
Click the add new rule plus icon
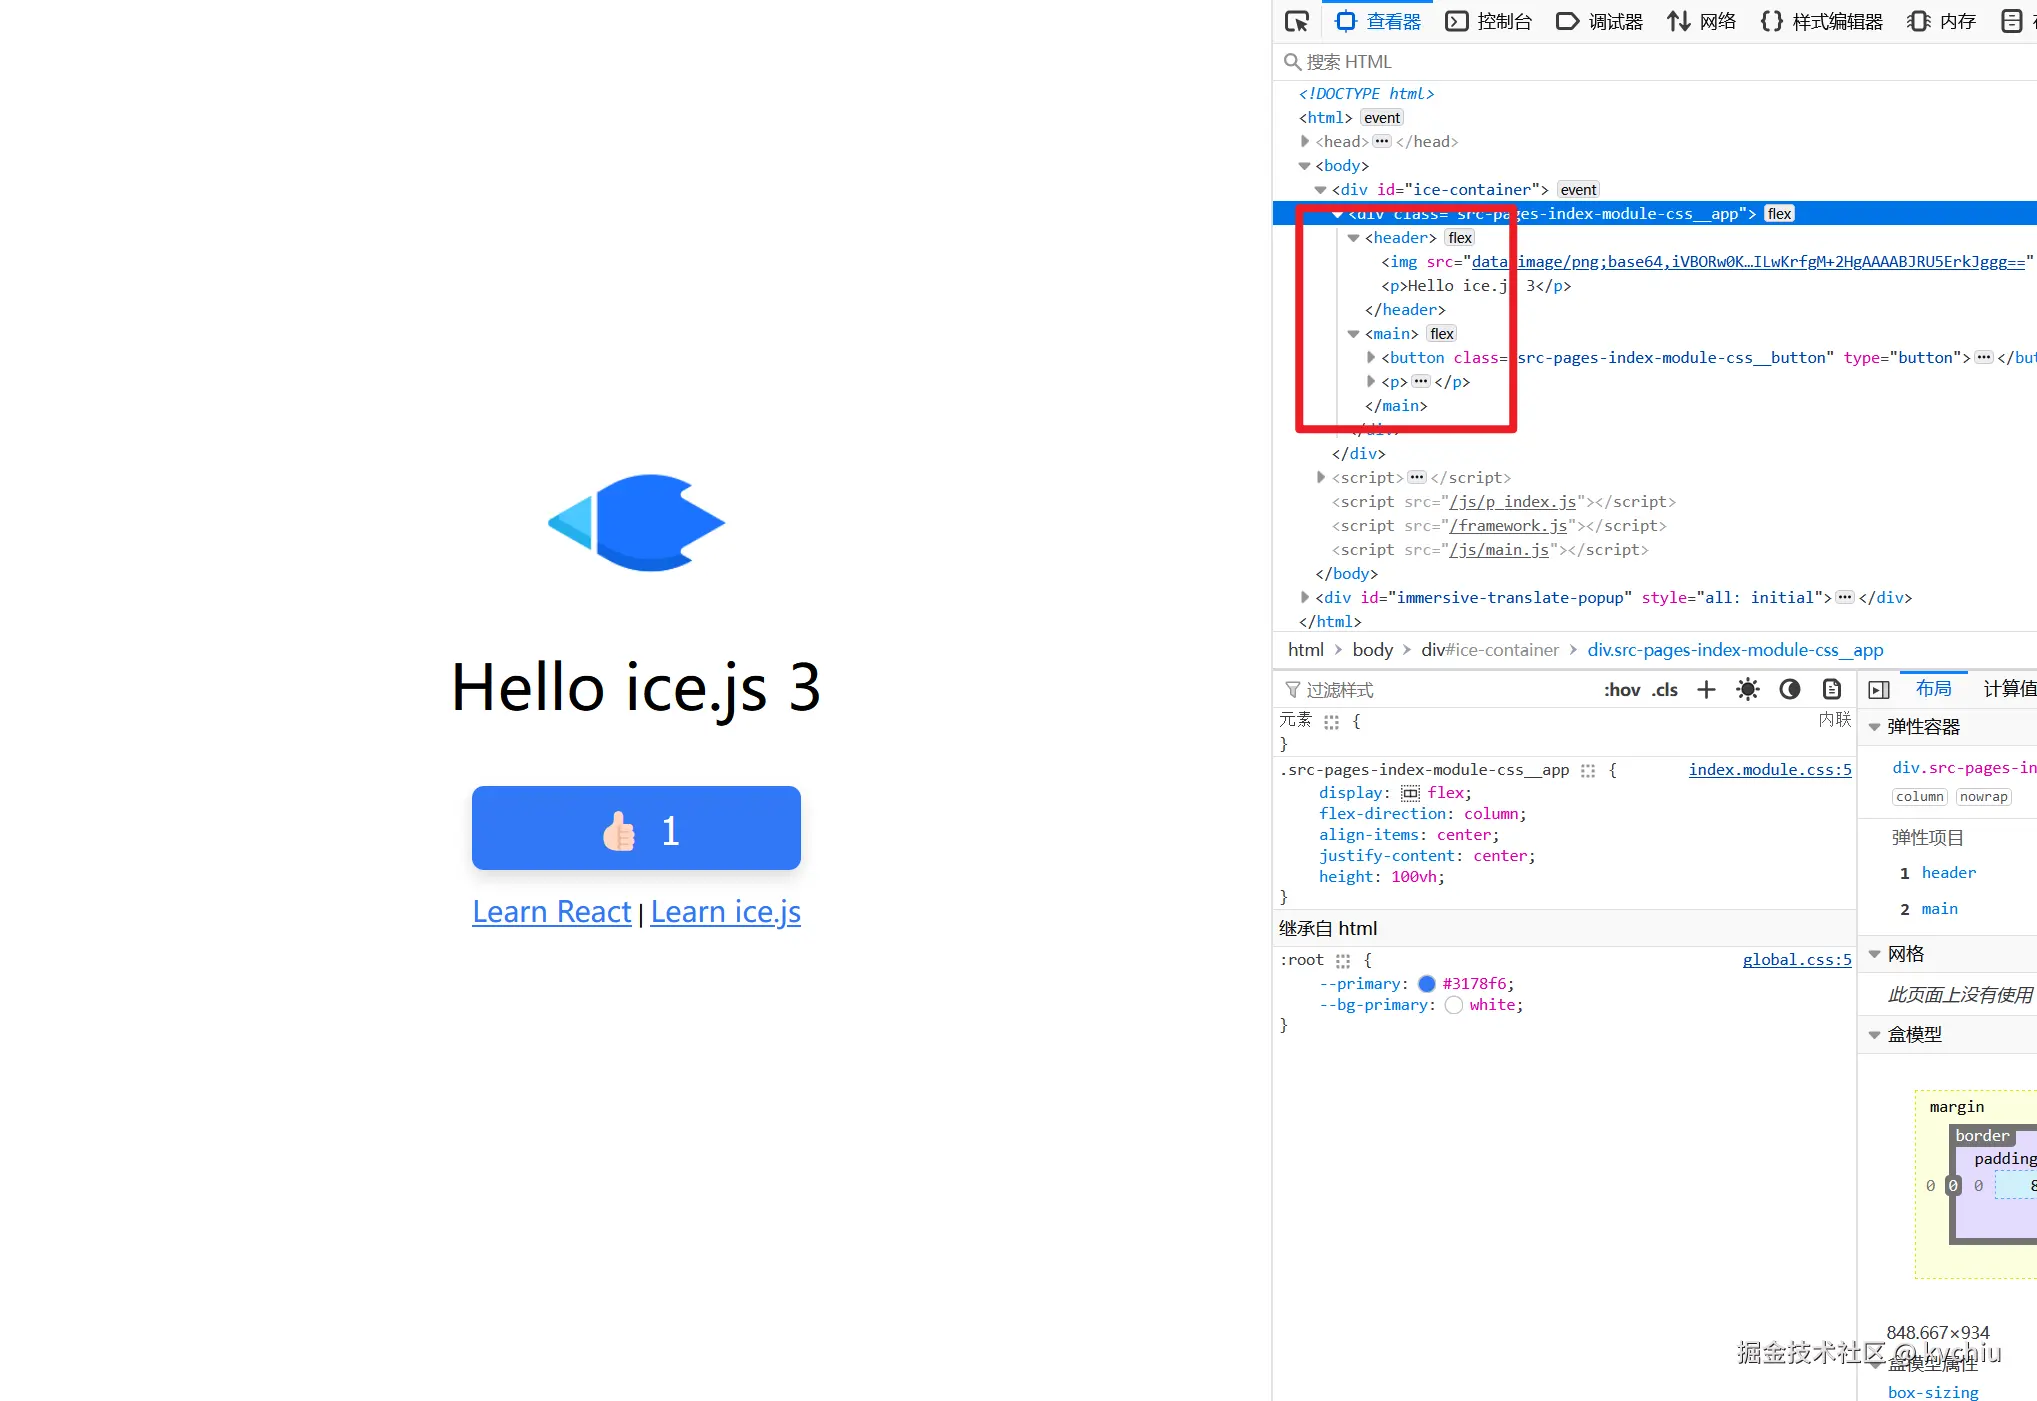point(1706,689)
